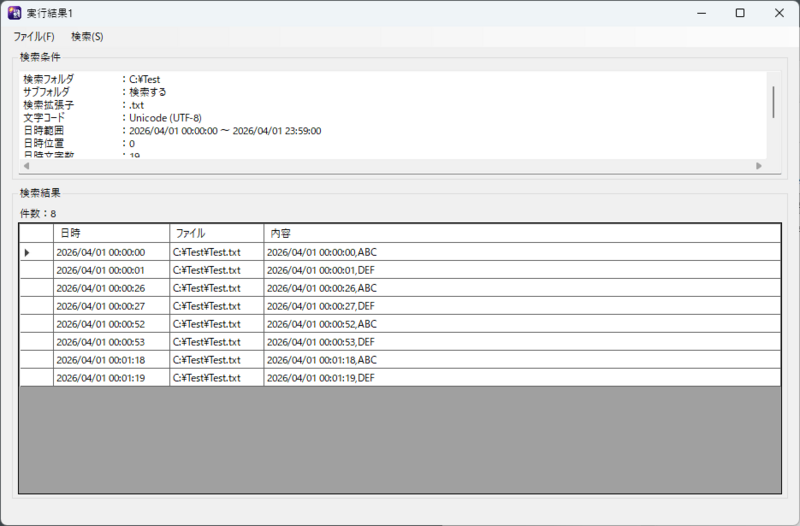The height and width of the screenshot is (526, 800).
Task: Click the 検索フォルダ value C:¥Test
Action: tap(144, 79)
